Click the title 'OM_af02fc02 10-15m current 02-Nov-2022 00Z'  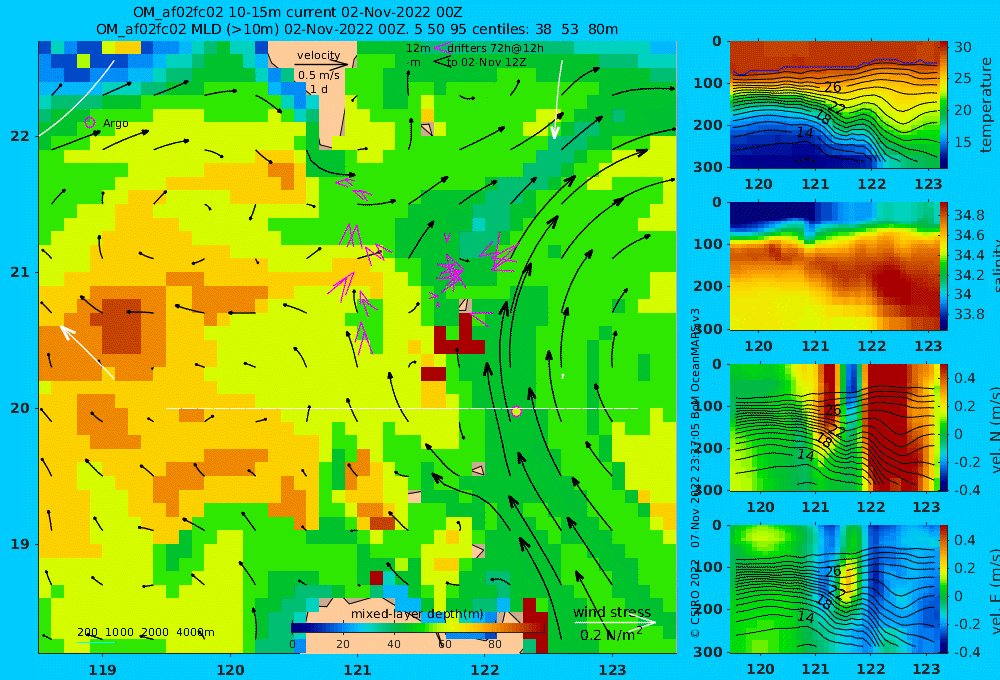coord(297,13)
